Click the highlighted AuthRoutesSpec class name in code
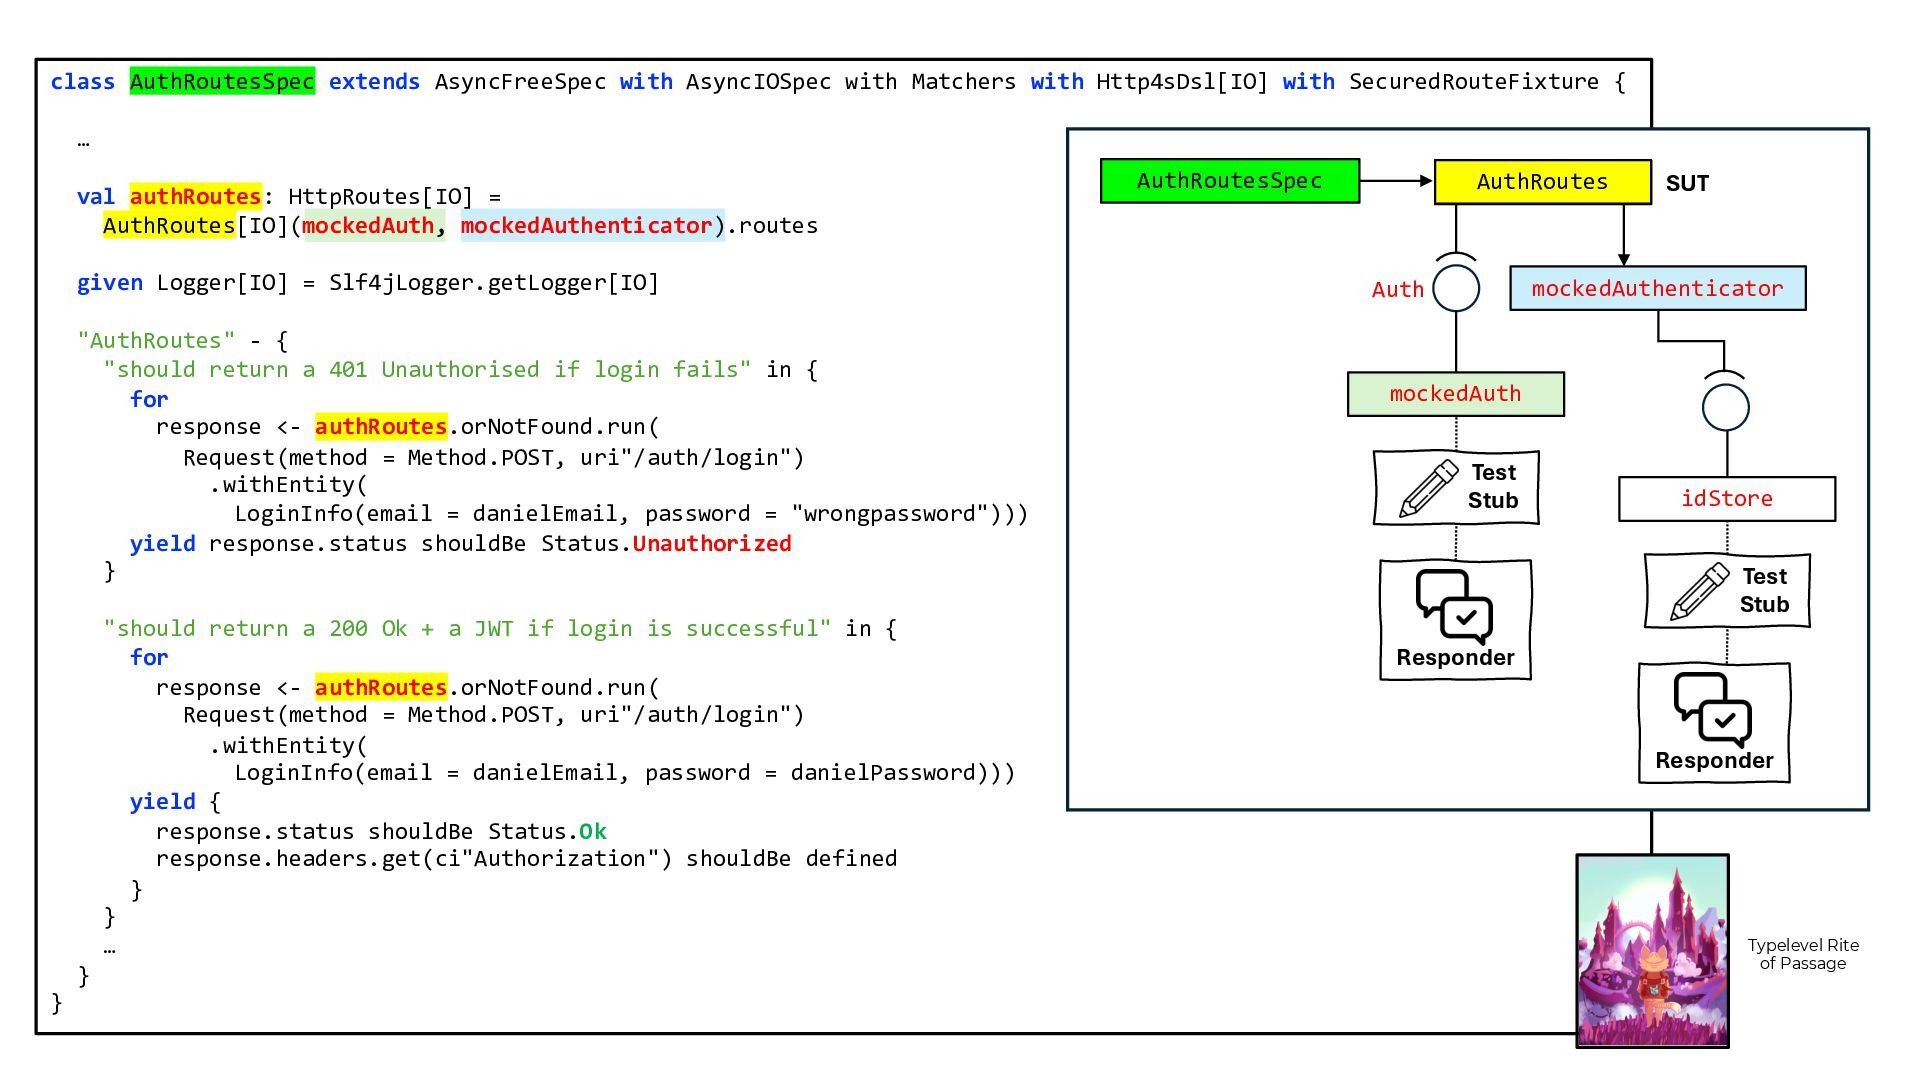 (x=222, y=81)
